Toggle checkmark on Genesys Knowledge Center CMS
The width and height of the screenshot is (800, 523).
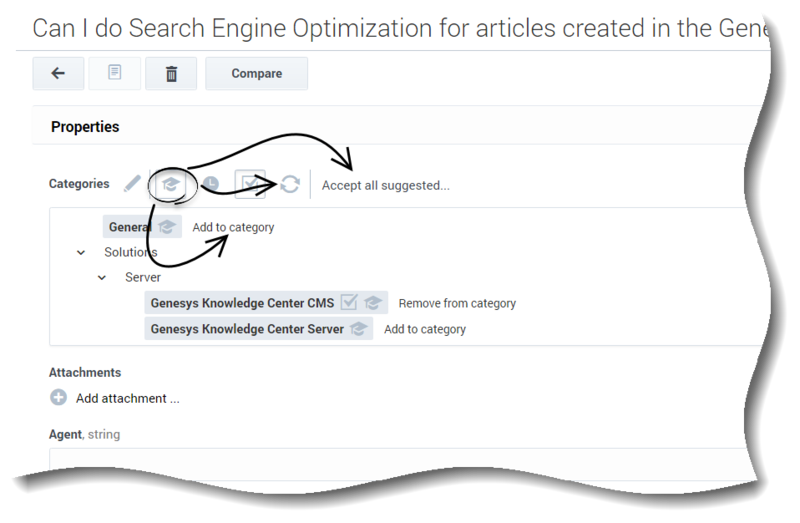coord(349,302)
